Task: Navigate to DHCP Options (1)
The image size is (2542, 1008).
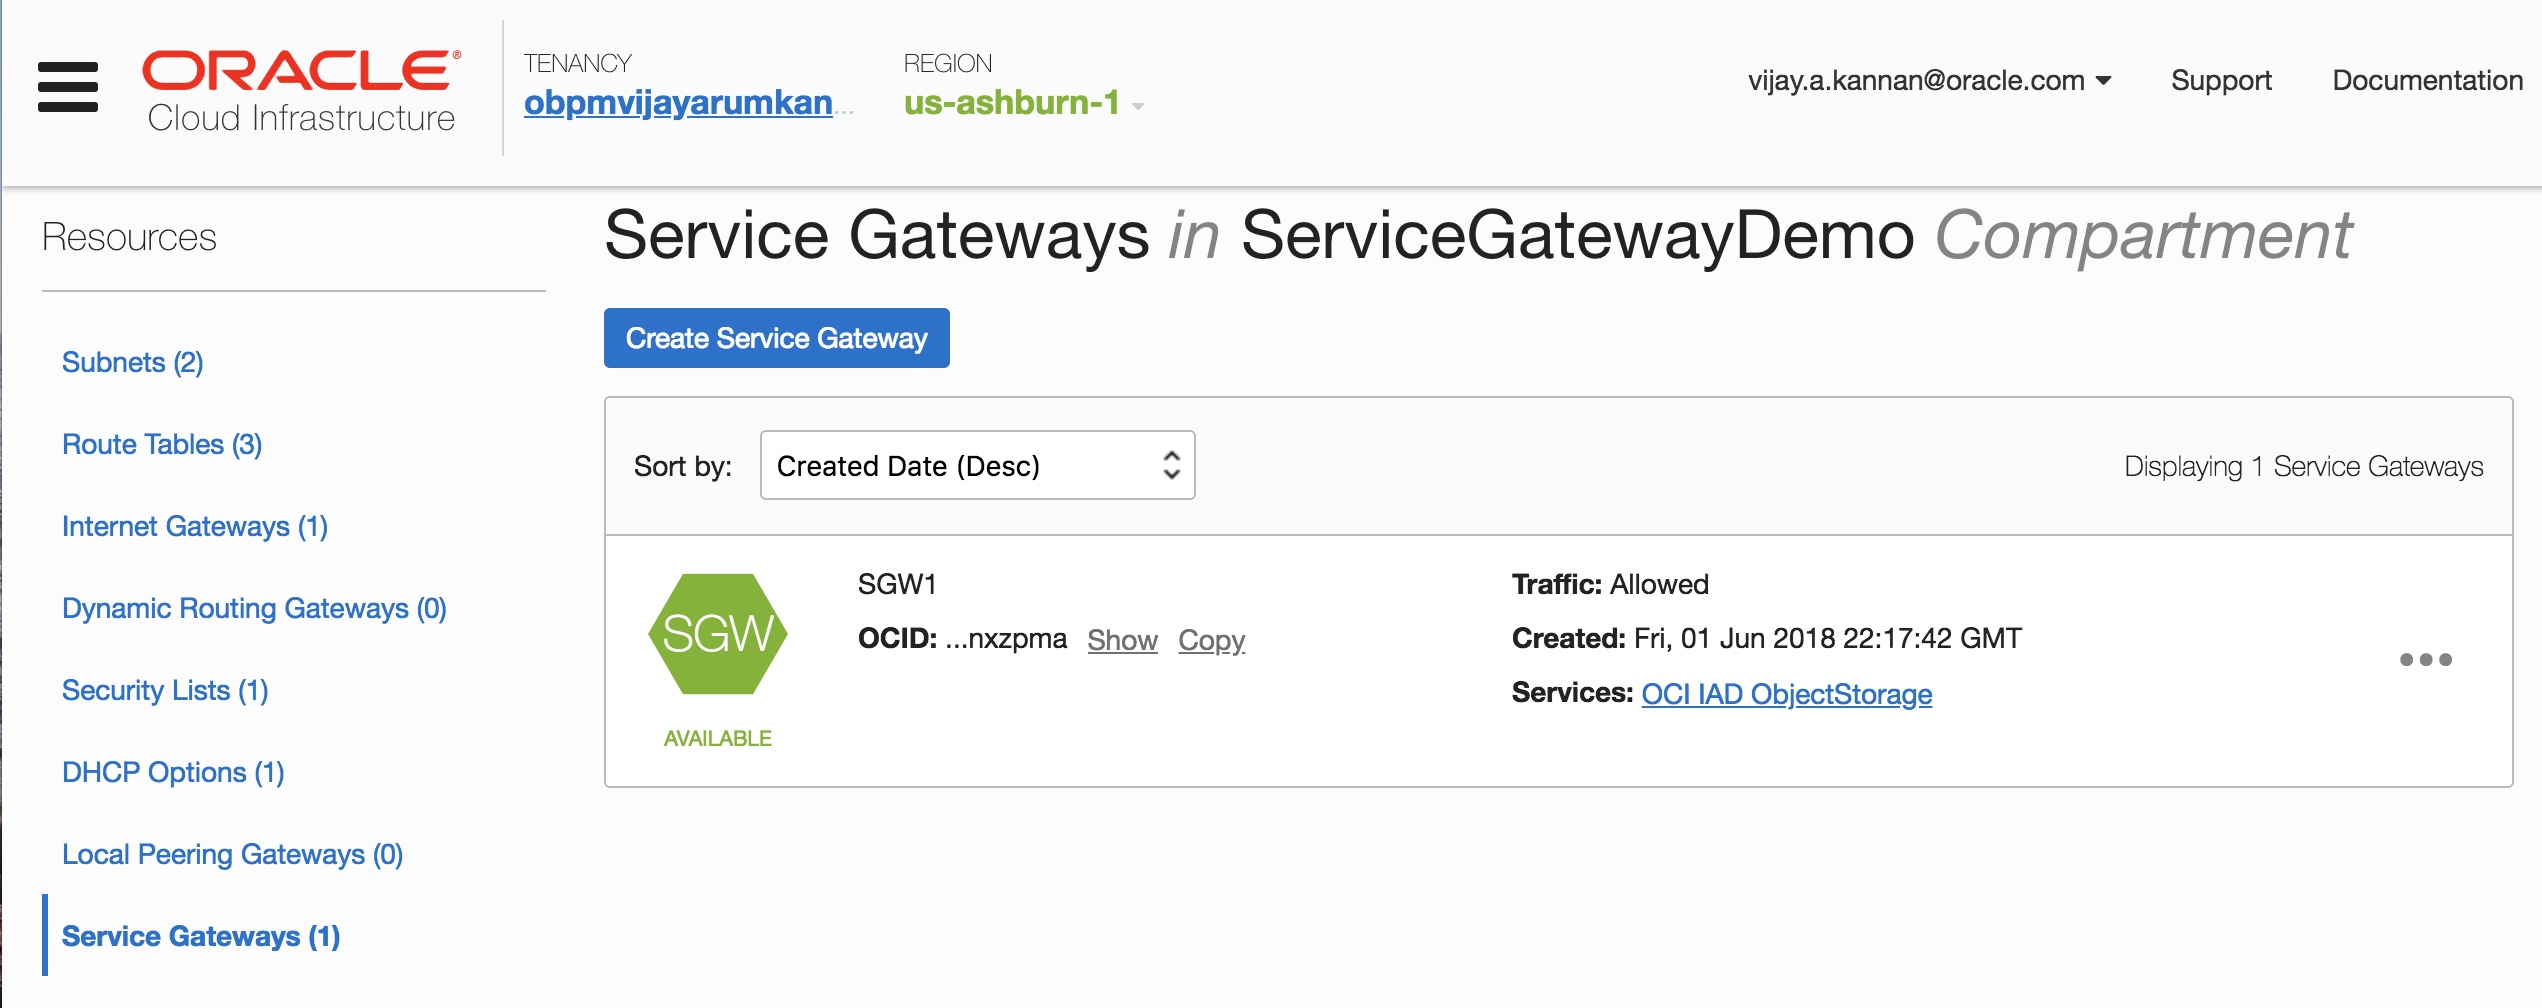Action: pos(173,772)
